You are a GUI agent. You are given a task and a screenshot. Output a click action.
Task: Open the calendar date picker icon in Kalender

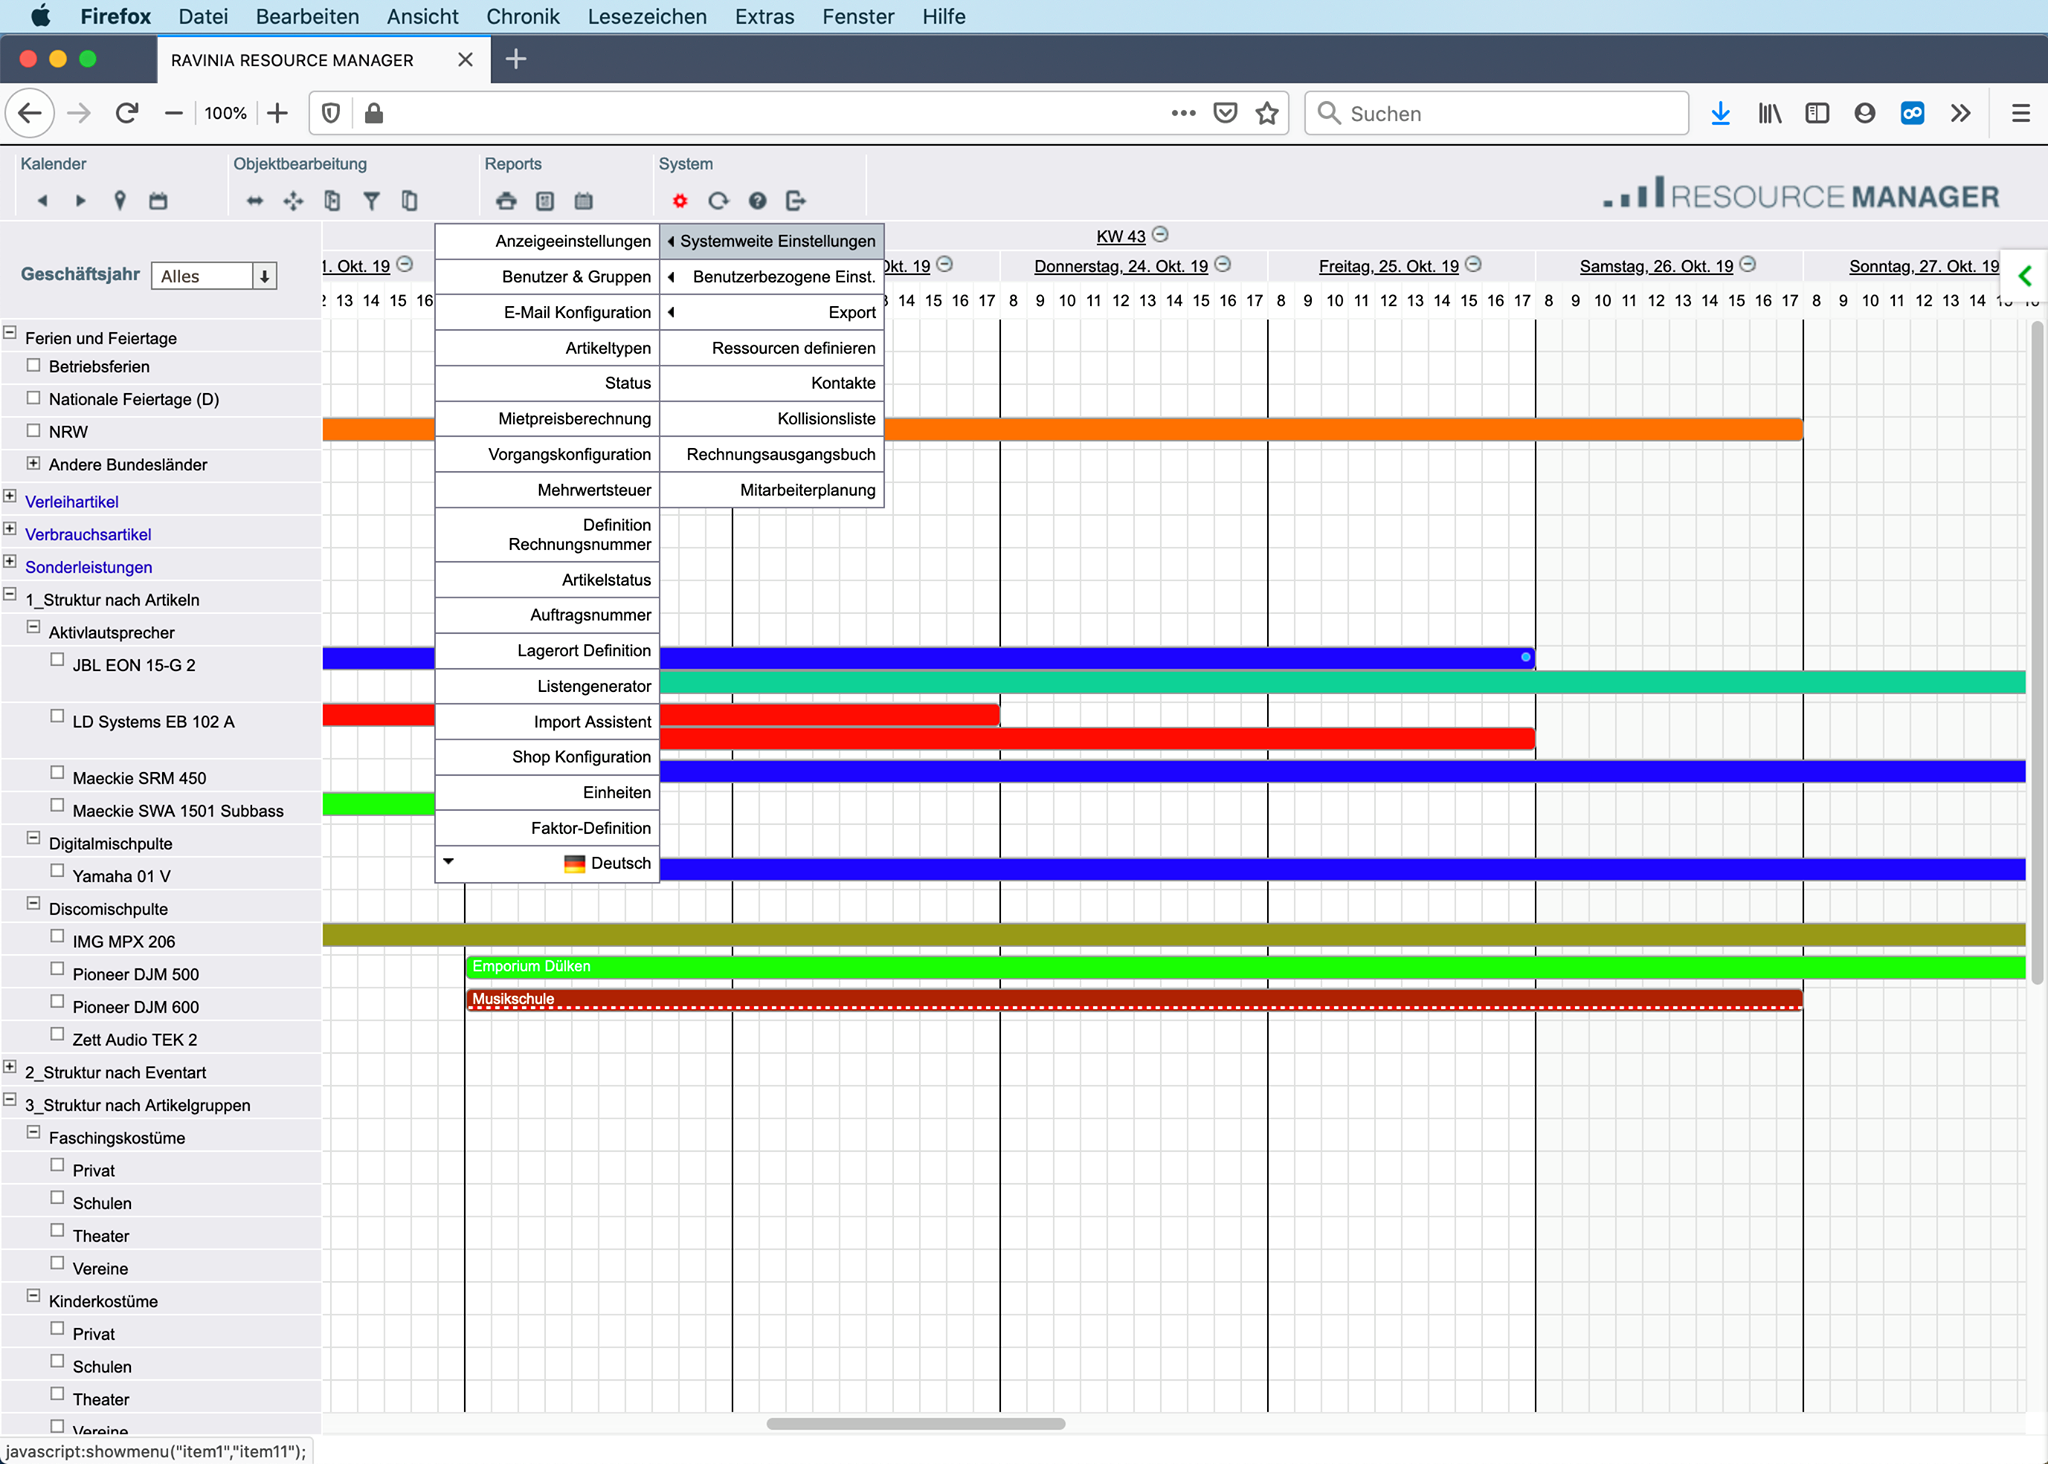158,201
